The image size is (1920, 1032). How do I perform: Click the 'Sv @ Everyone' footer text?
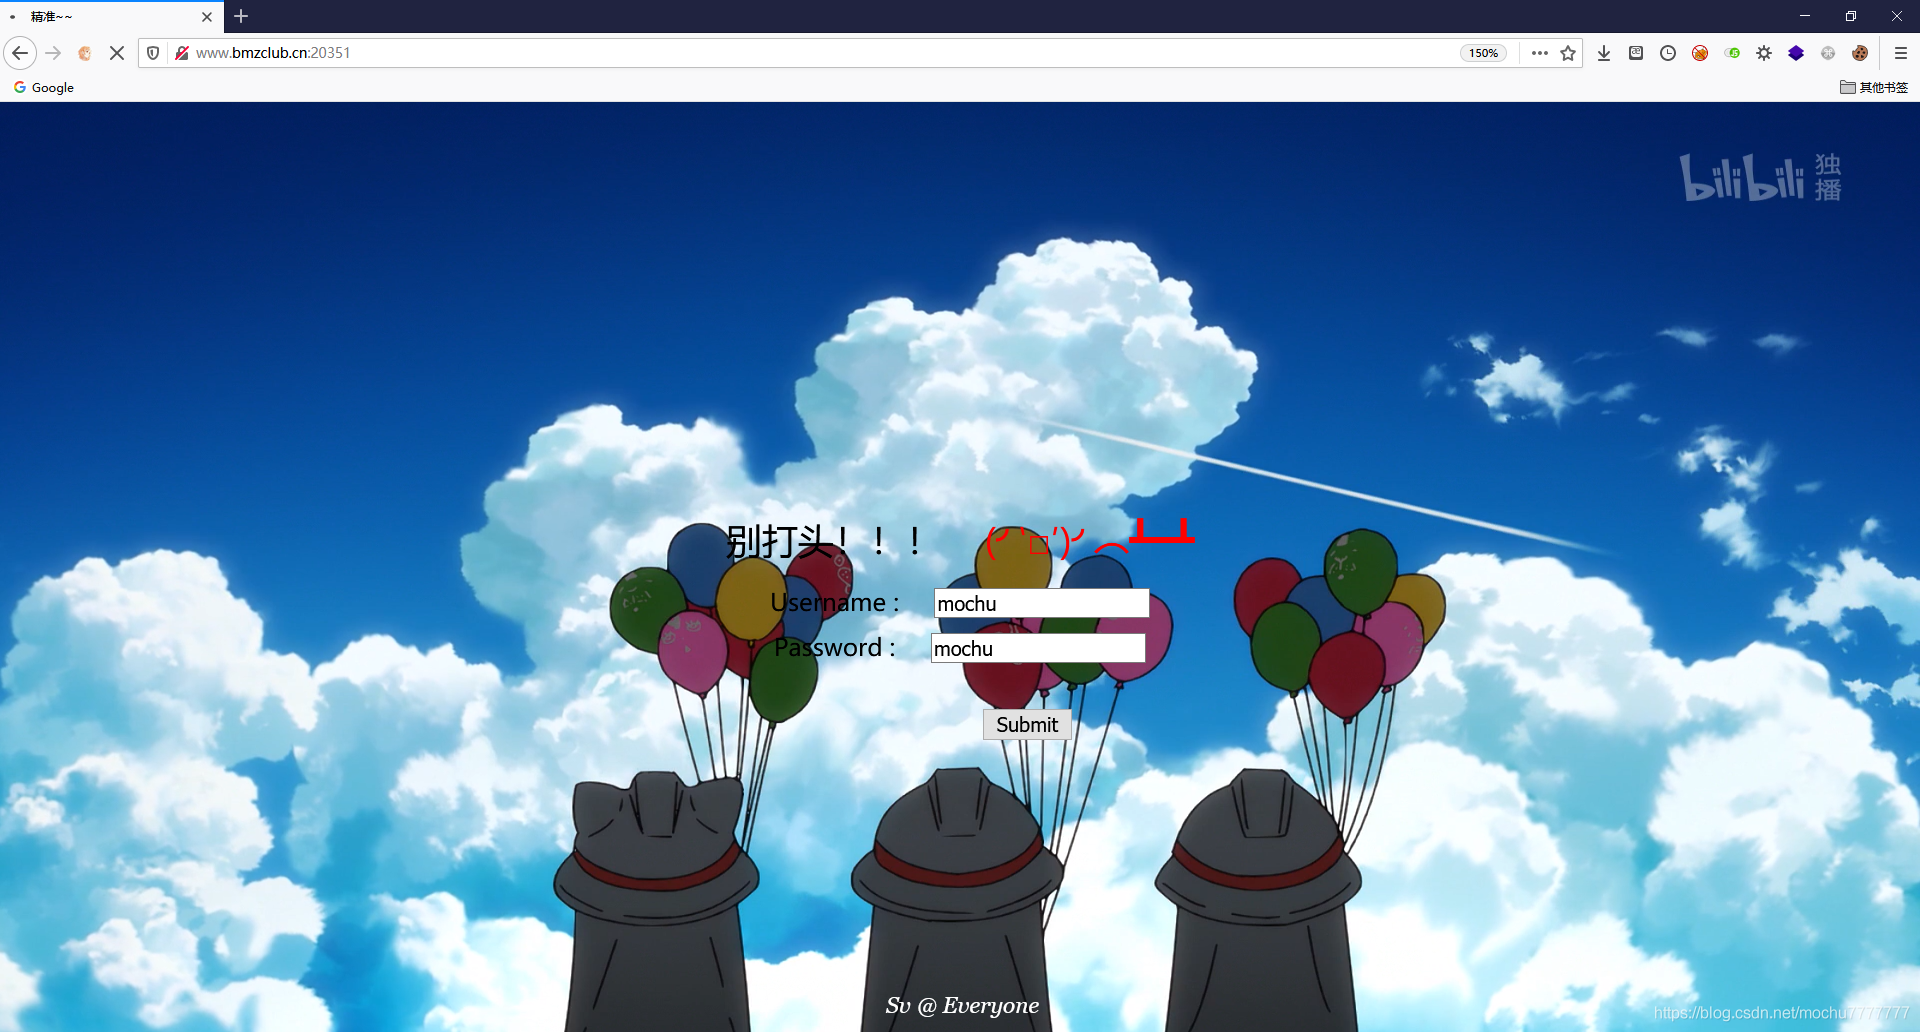coord(962,1005)
